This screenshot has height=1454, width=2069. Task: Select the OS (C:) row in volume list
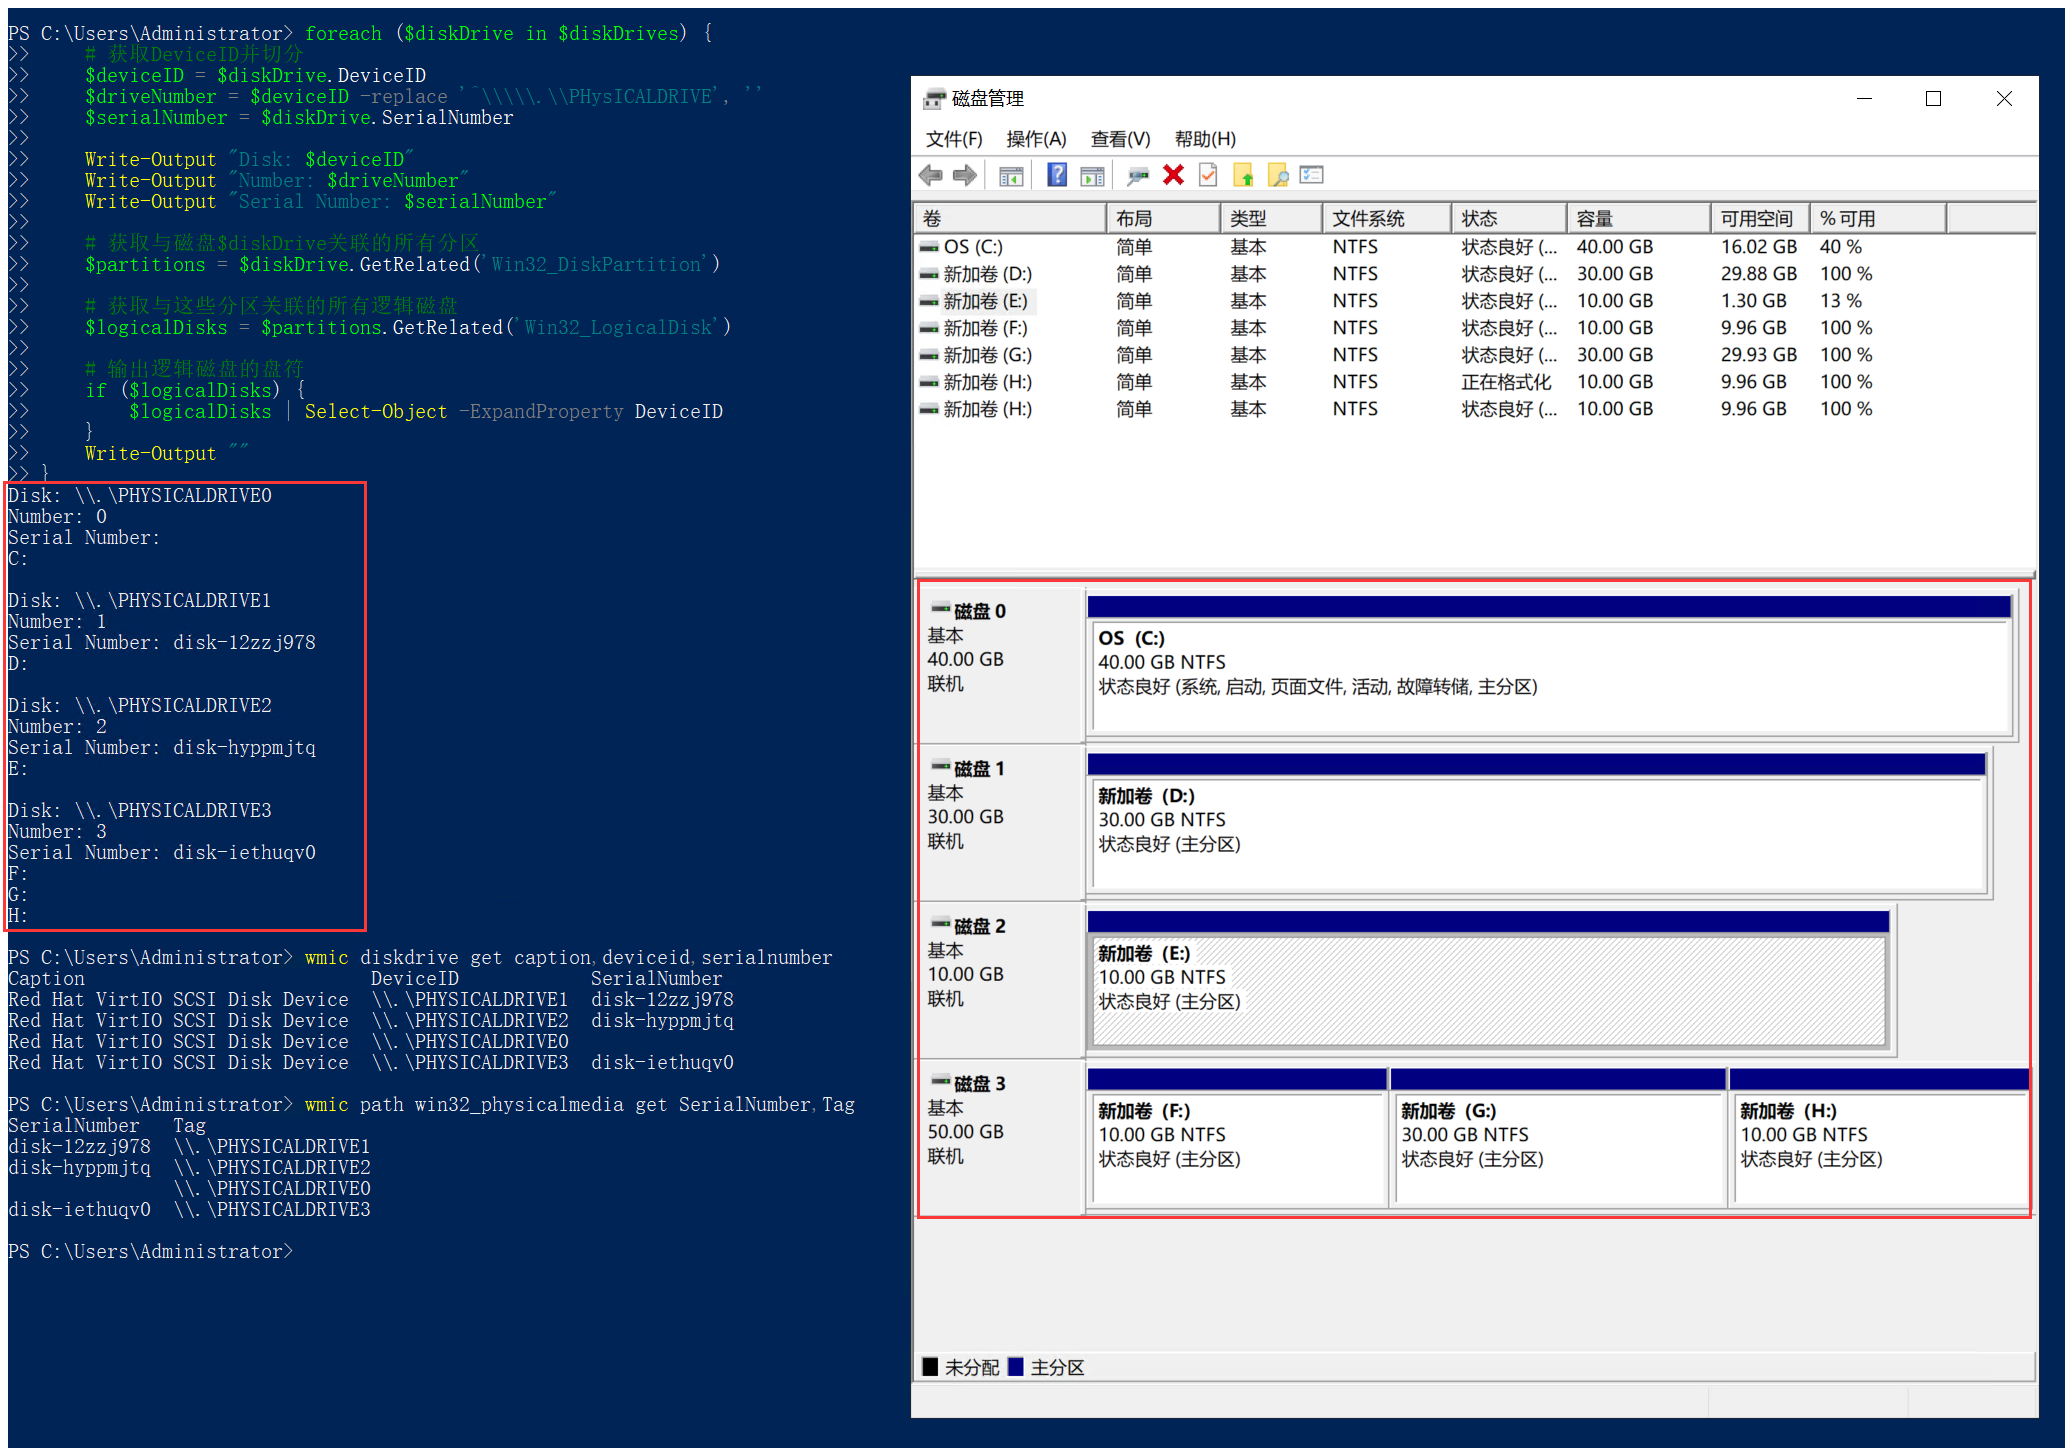click(972, 247)
